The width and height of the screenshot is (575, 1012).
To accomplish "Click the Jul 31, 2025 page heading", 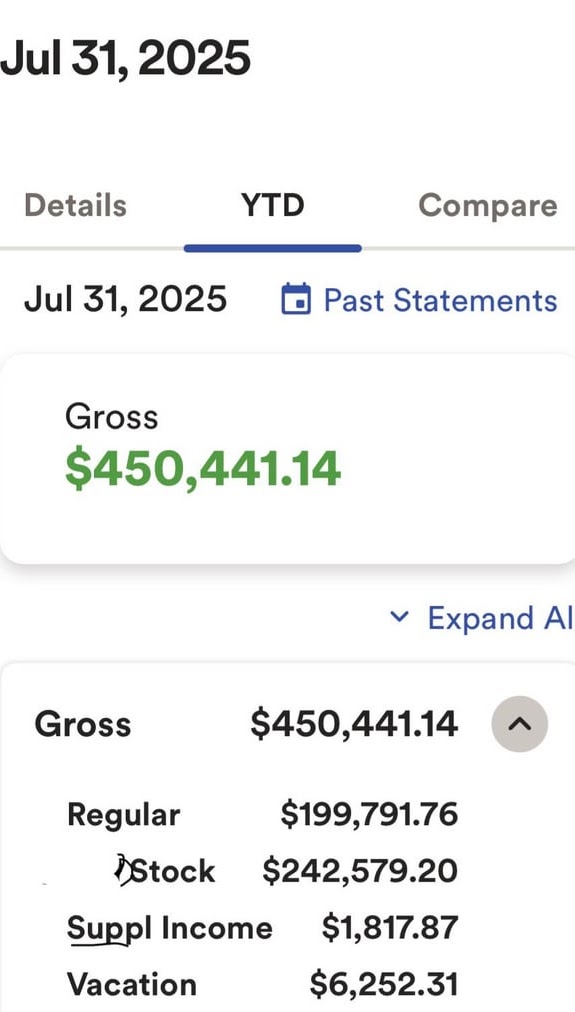I will [125, 59].
